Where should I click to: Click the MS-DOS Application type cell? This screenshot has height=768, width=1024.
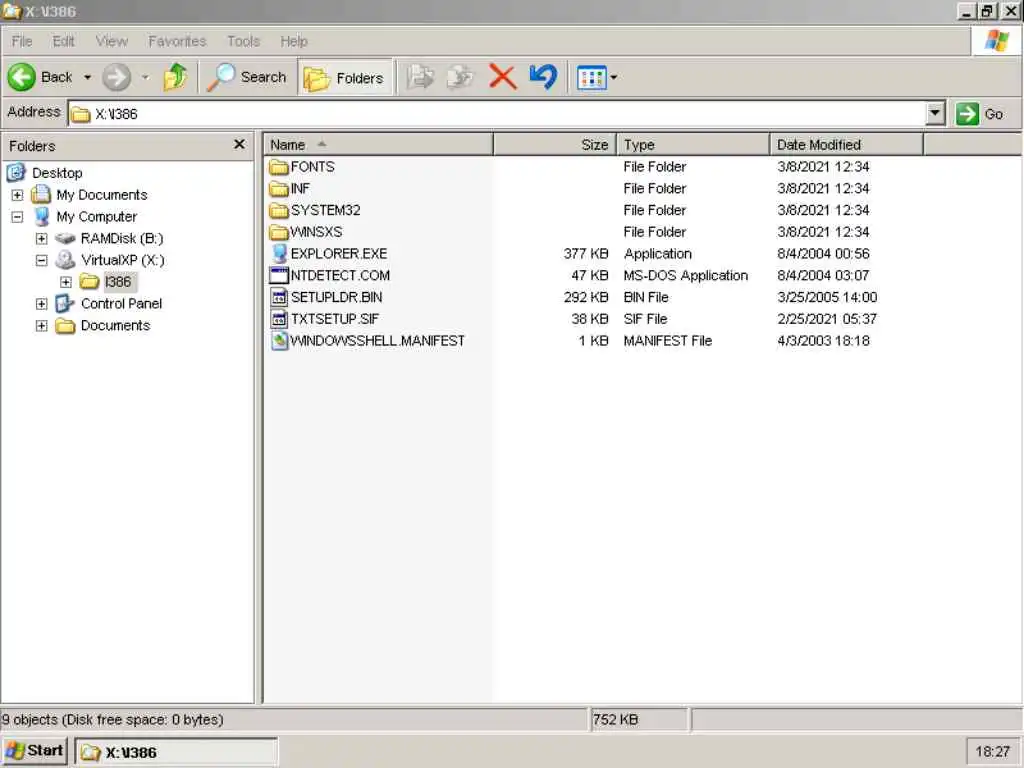pyautogui.click(x=686, y=276)
